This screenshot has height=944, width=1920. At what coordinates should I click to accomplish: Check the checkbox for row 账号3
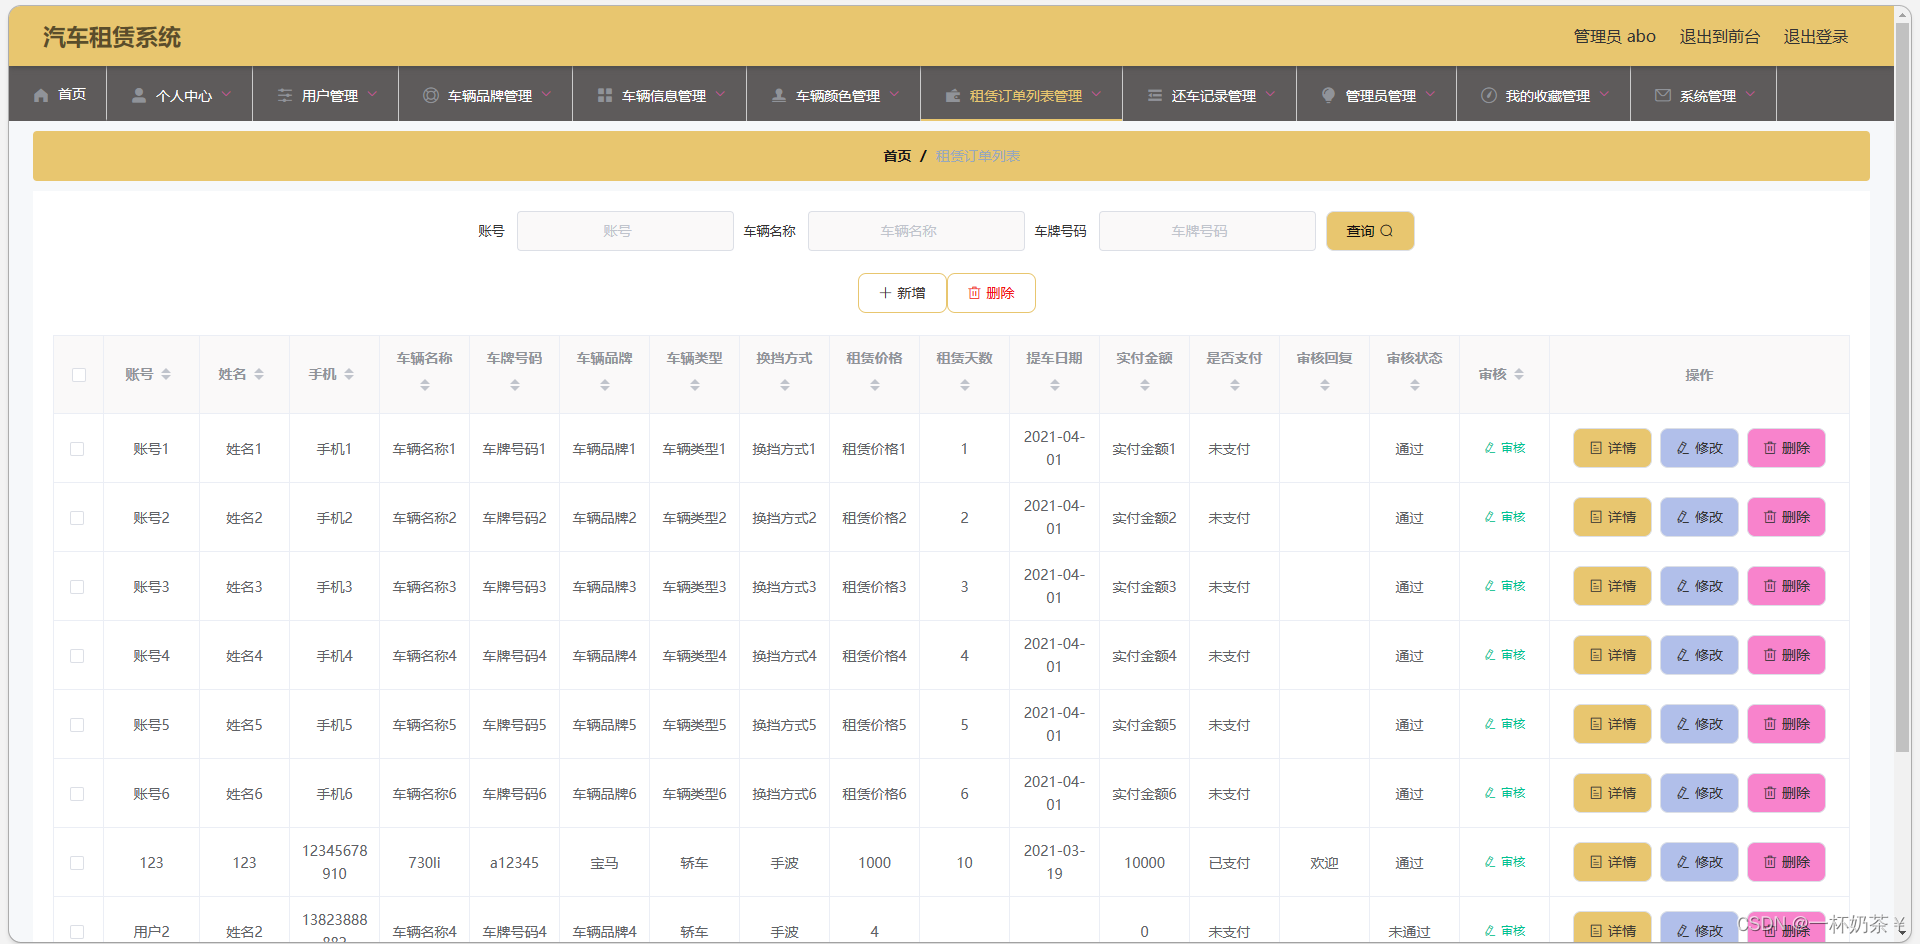pos(77,587)
